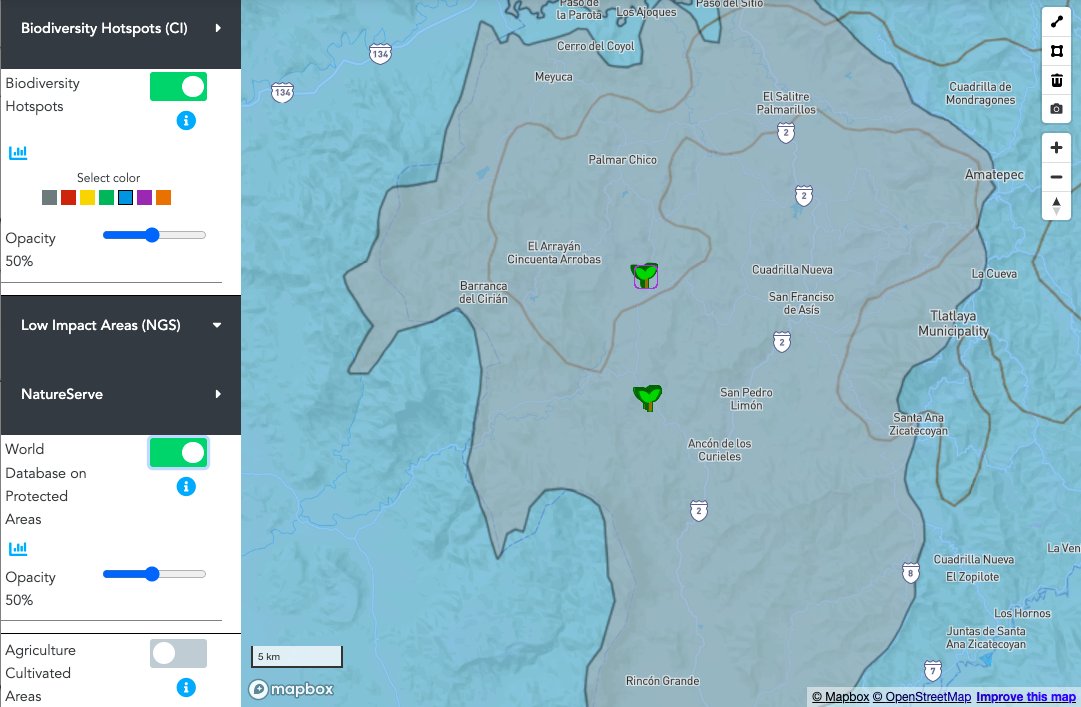
Task: Click the San Francisco de Asís label
Action: click(x=801, y=303)
